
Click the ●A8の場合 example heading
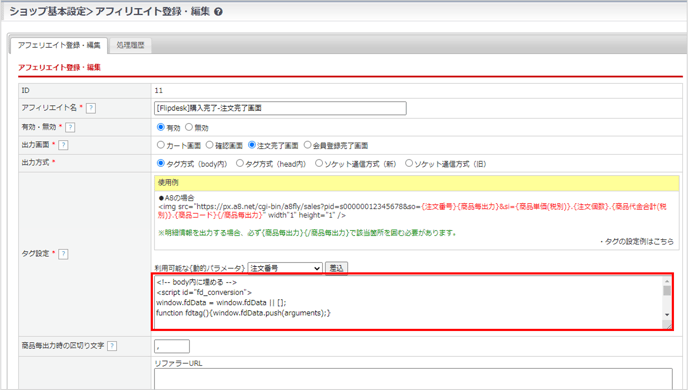pos(176,198)
